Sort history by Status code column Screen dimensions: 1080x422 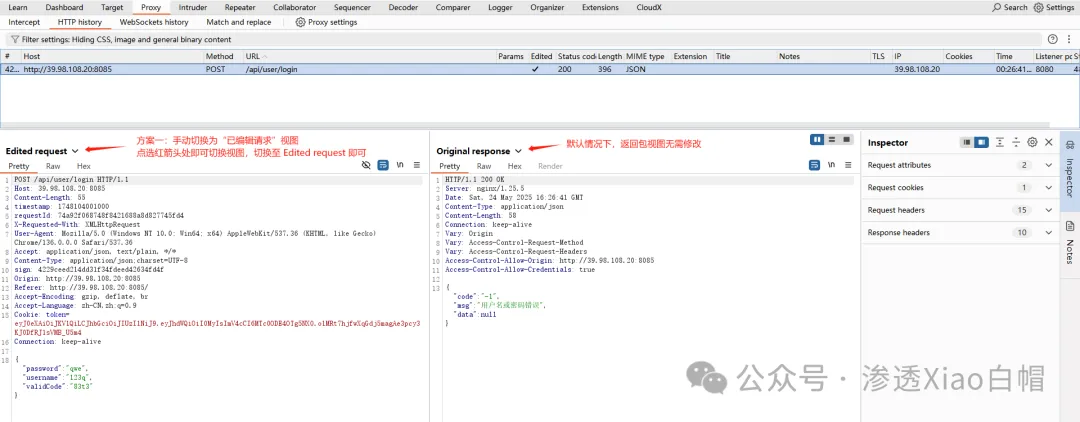coord(576,57)
